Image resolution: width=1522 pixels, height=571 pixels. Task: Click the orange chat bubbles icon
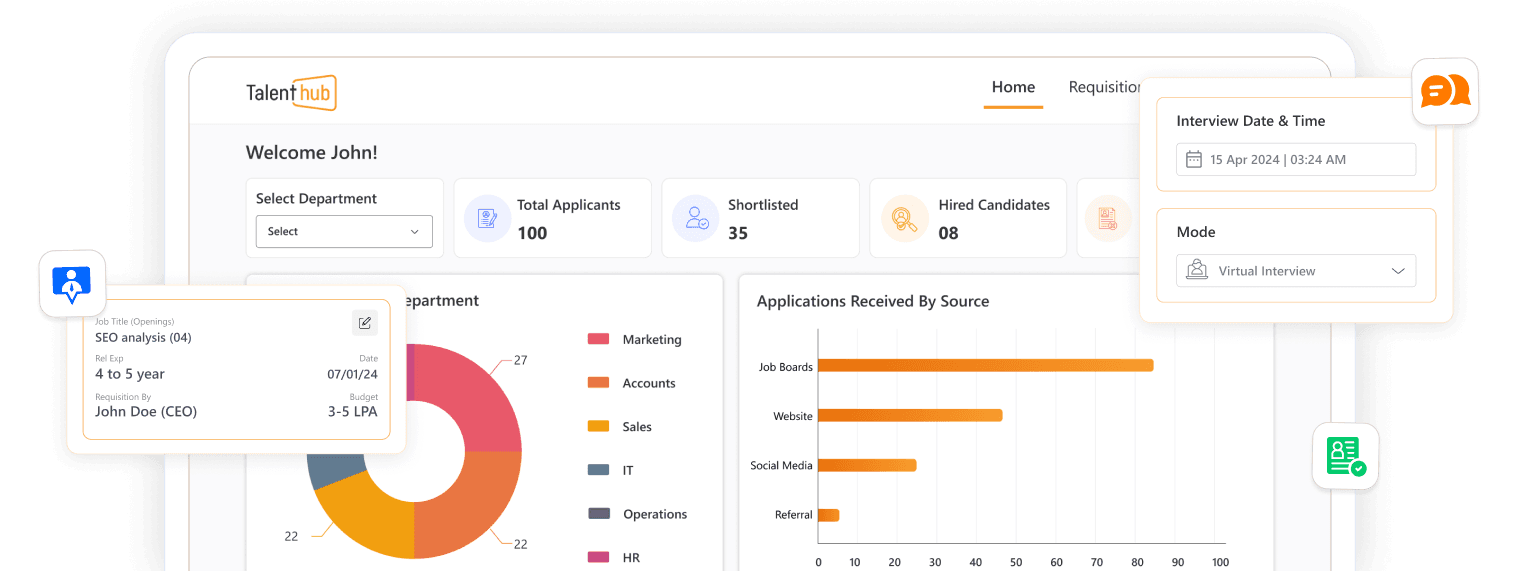[1445, 91]
